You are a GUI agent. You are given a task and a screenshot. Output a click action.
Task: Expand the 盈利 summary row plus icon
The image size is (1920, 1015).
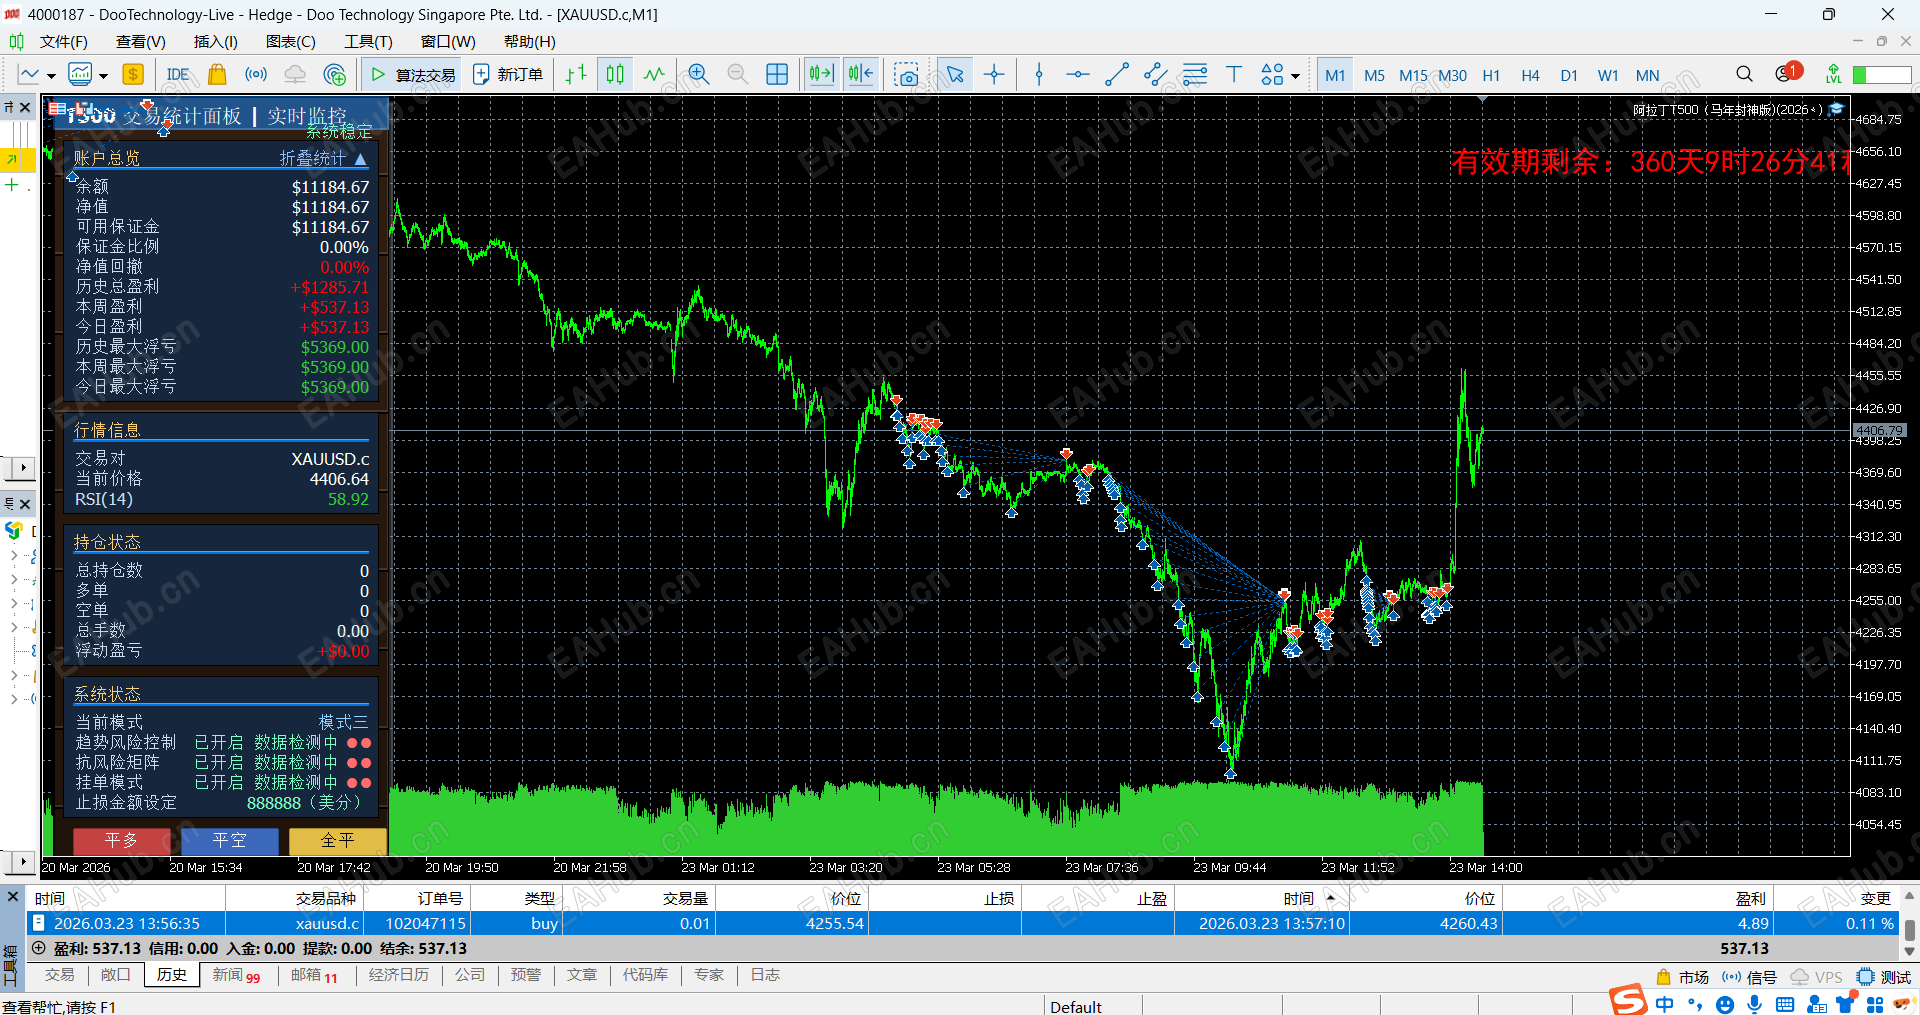tap(39, 948)
